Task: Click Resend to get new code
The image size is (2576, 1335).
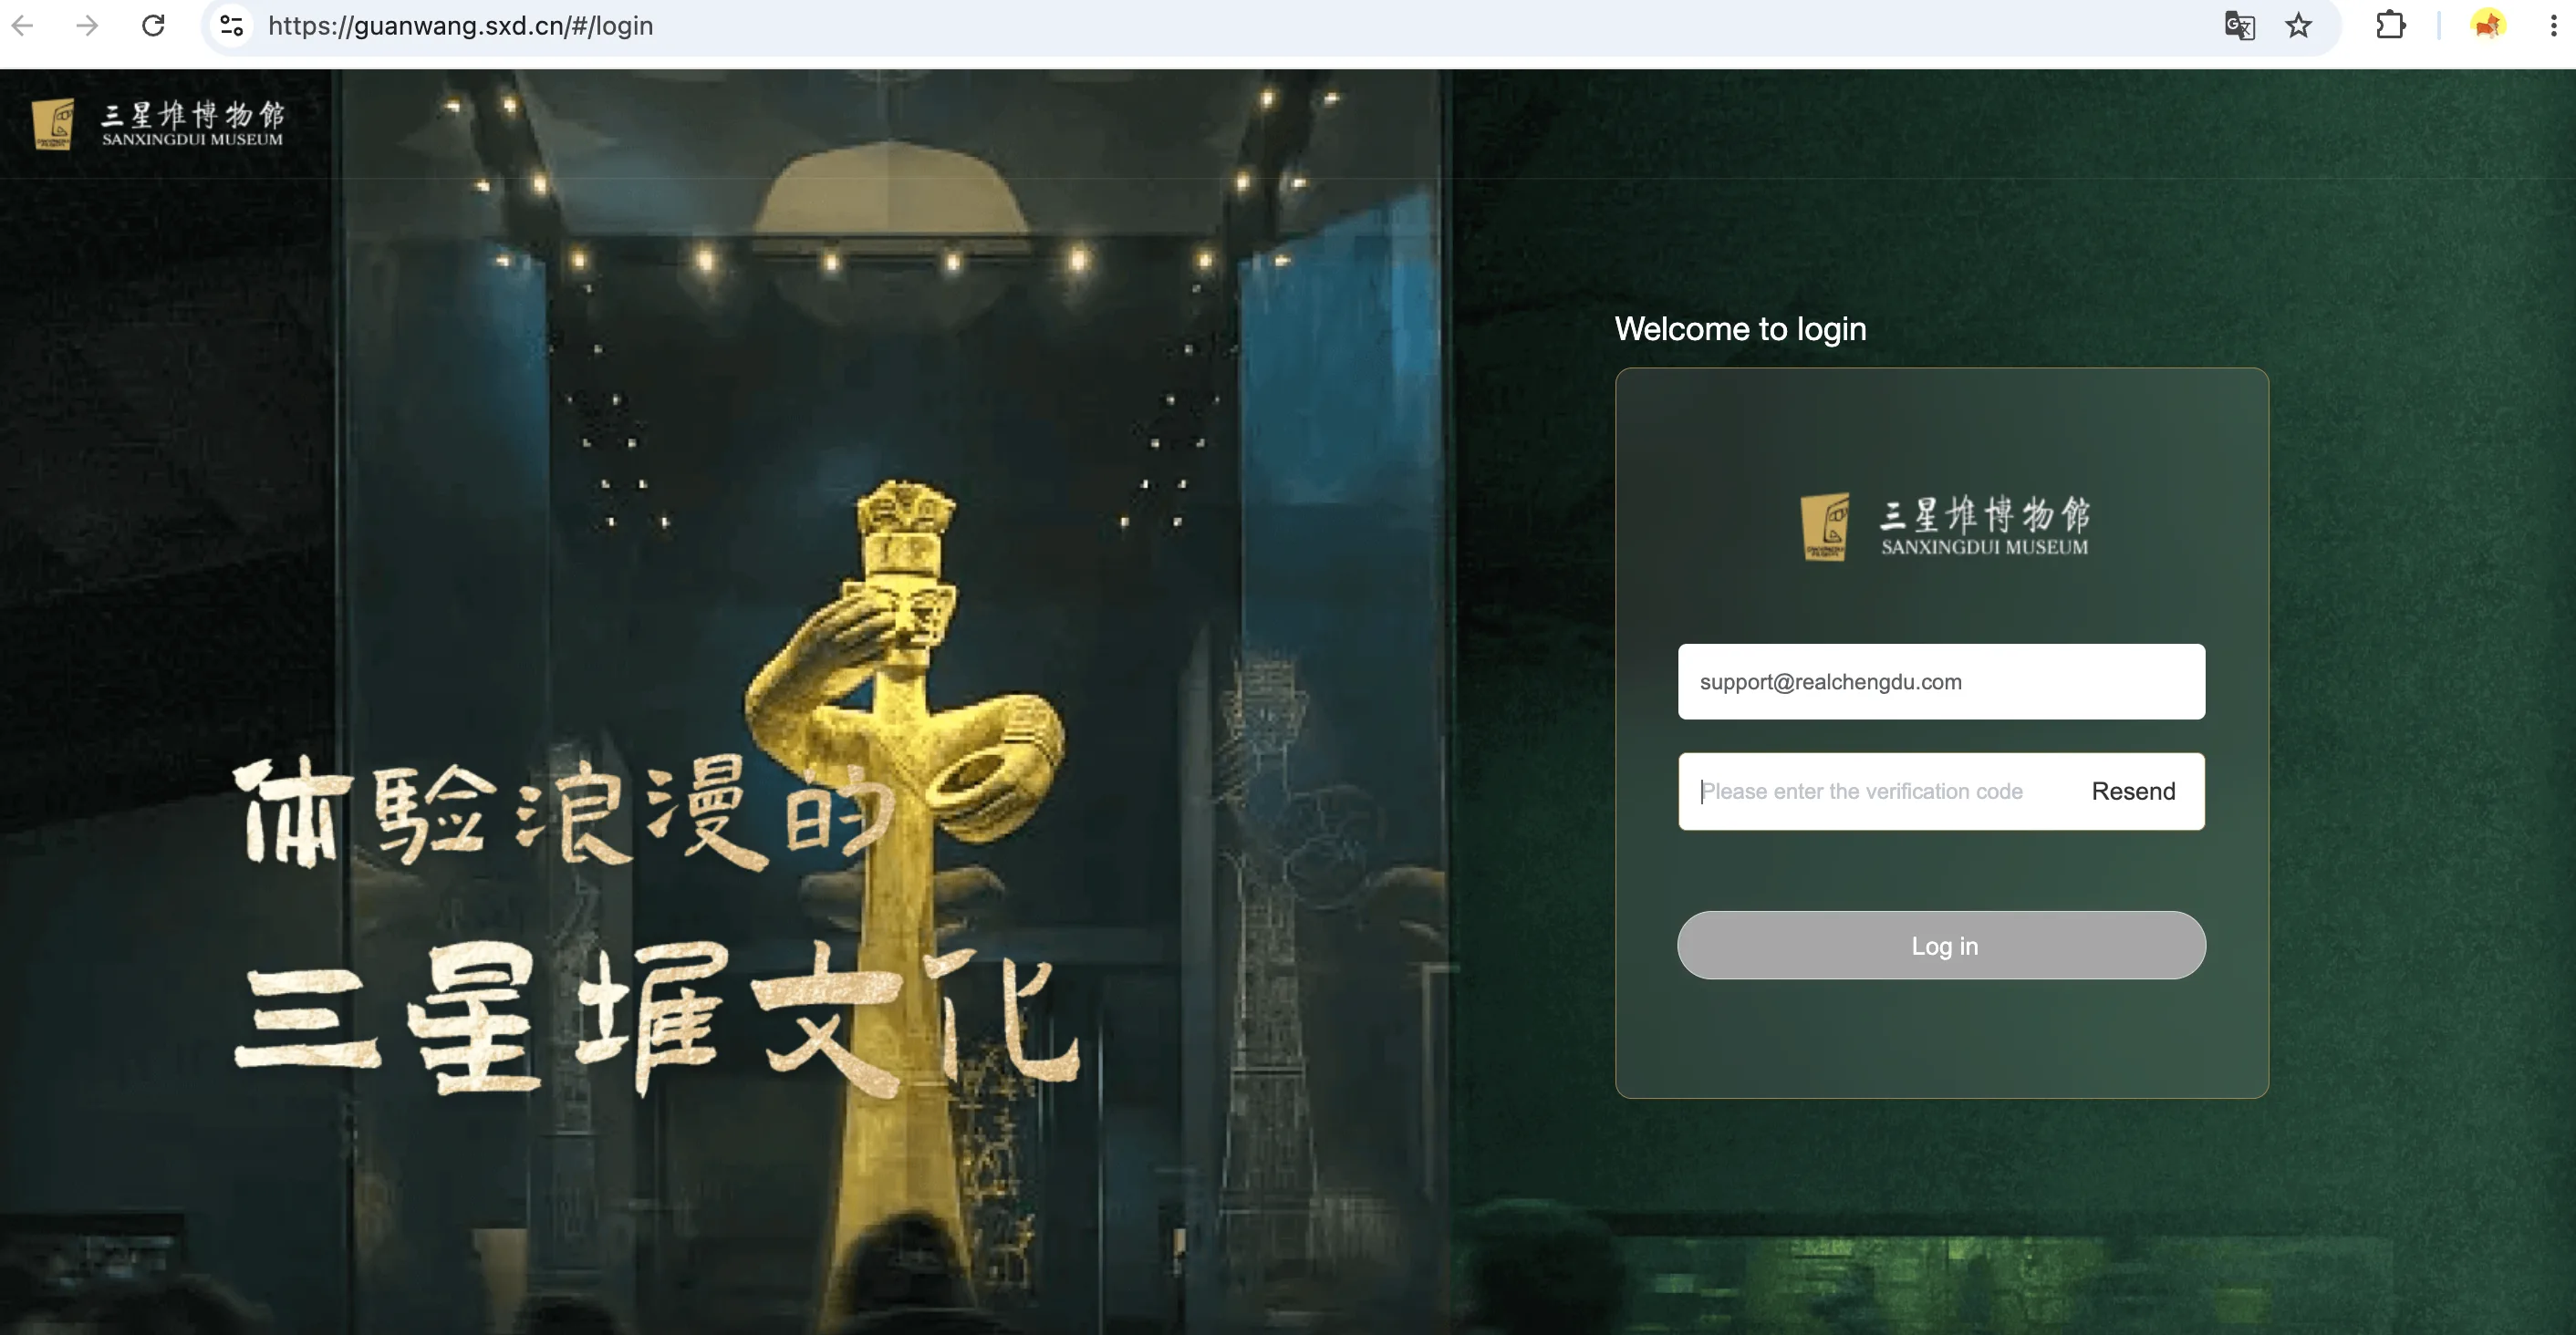Action: 2133,791
